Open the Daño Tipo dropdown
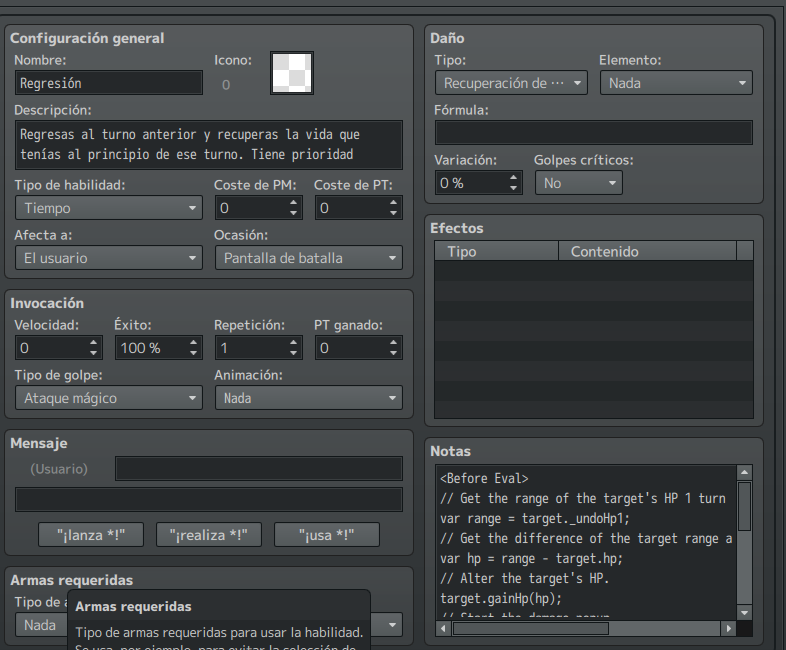Viewport: 786px width, 650px height. pos(511,83)
